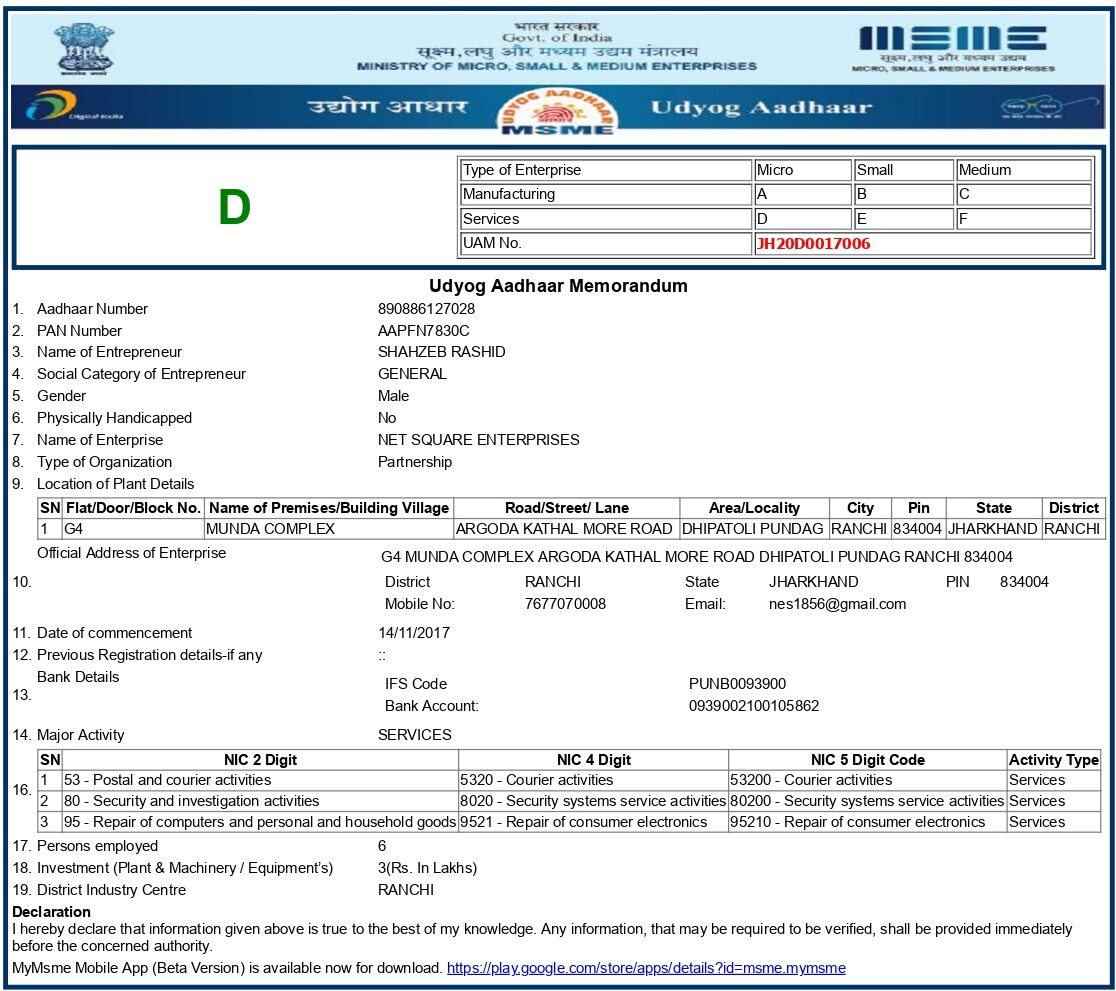Open the MyMsme play.google.com download link
Screen dimensions: 1116x991
click(646, 968)
